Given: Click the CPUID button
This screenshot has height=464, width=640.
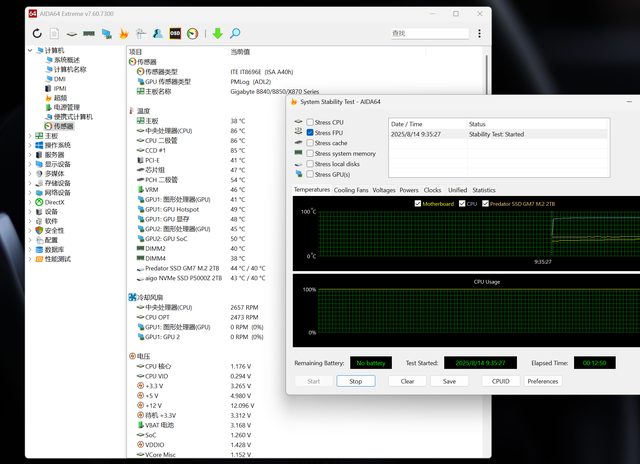Looking at the screenshot, I should pyautogui.click(x=501, y=381).
